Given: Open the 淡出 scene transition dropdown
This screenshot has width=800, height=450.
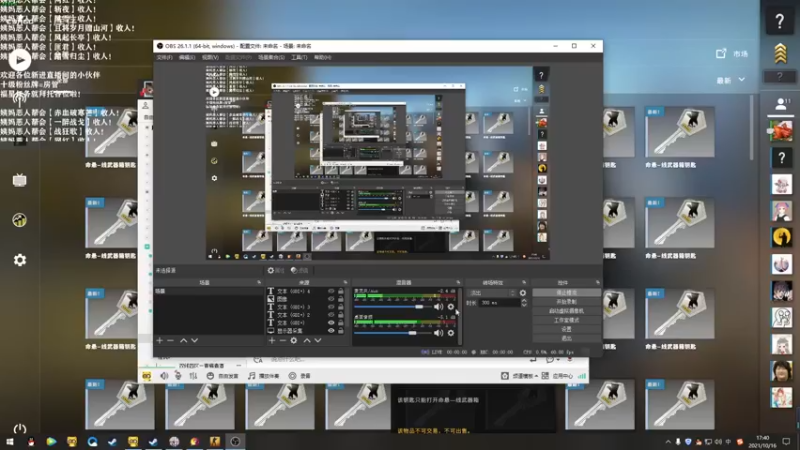Looking at the screenshot, I should coord(488,292).
